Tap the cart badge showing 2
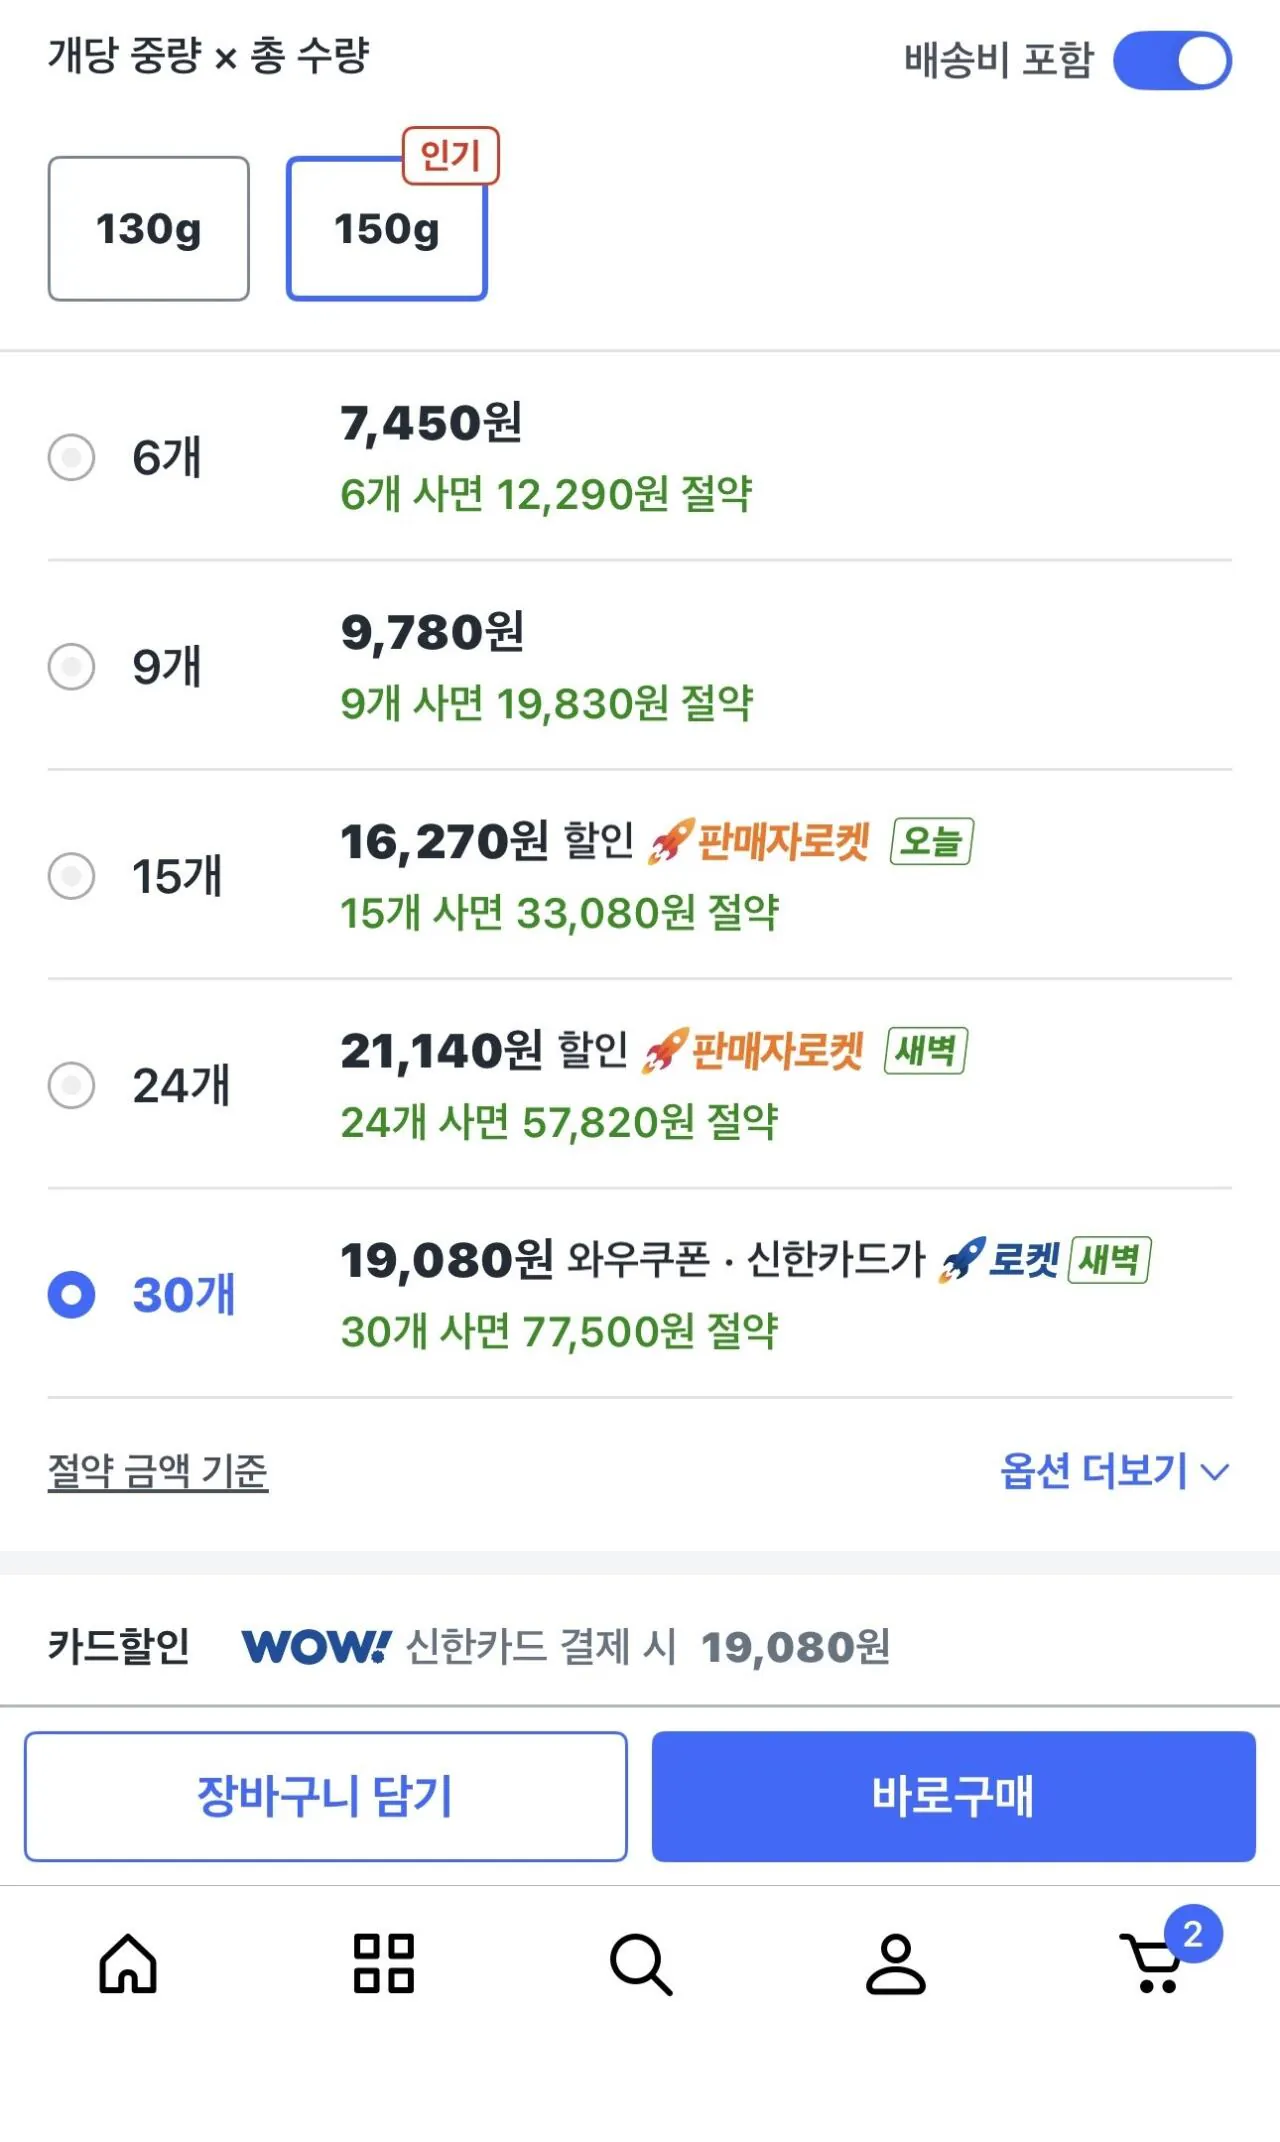Image resolution: width=1280 pixels, height=2142 pixels. (1192, 1934)
